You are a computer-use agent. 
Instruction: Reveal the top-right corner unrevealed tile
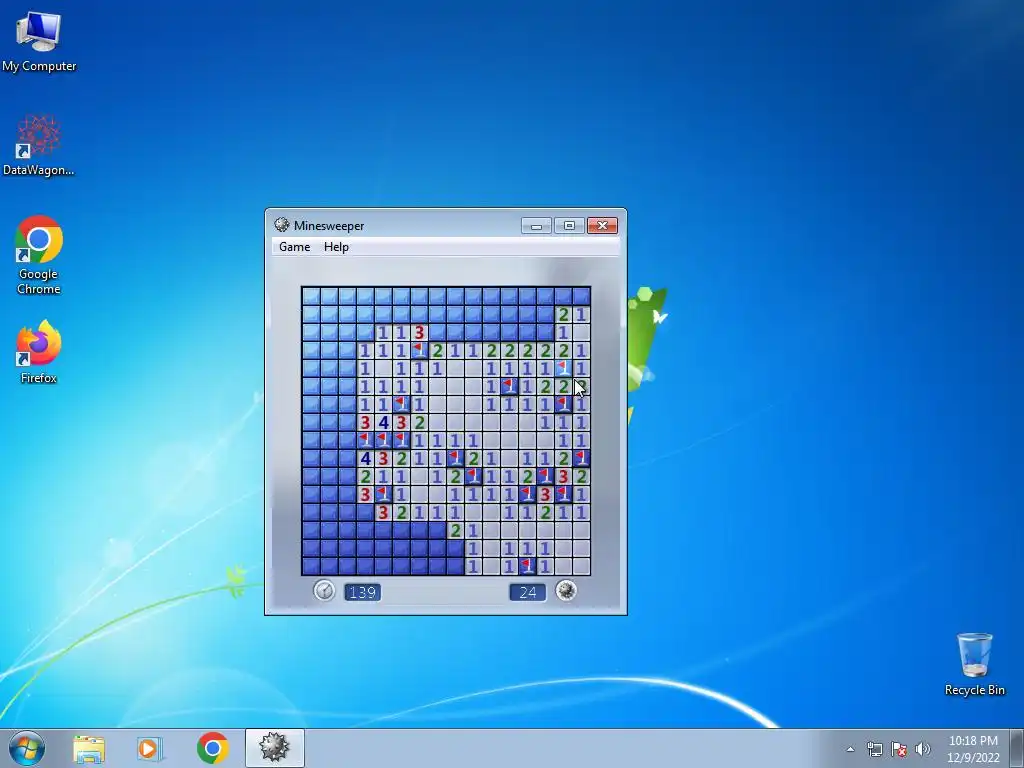581,296
